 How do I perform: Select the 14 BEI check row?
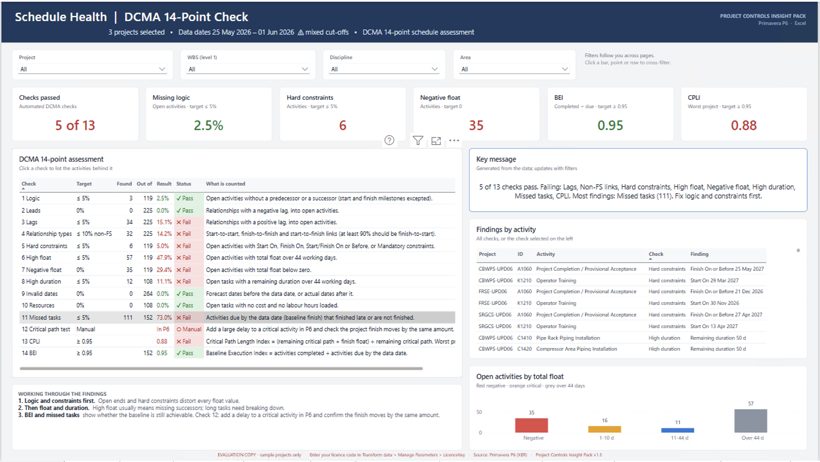[237, 353]
